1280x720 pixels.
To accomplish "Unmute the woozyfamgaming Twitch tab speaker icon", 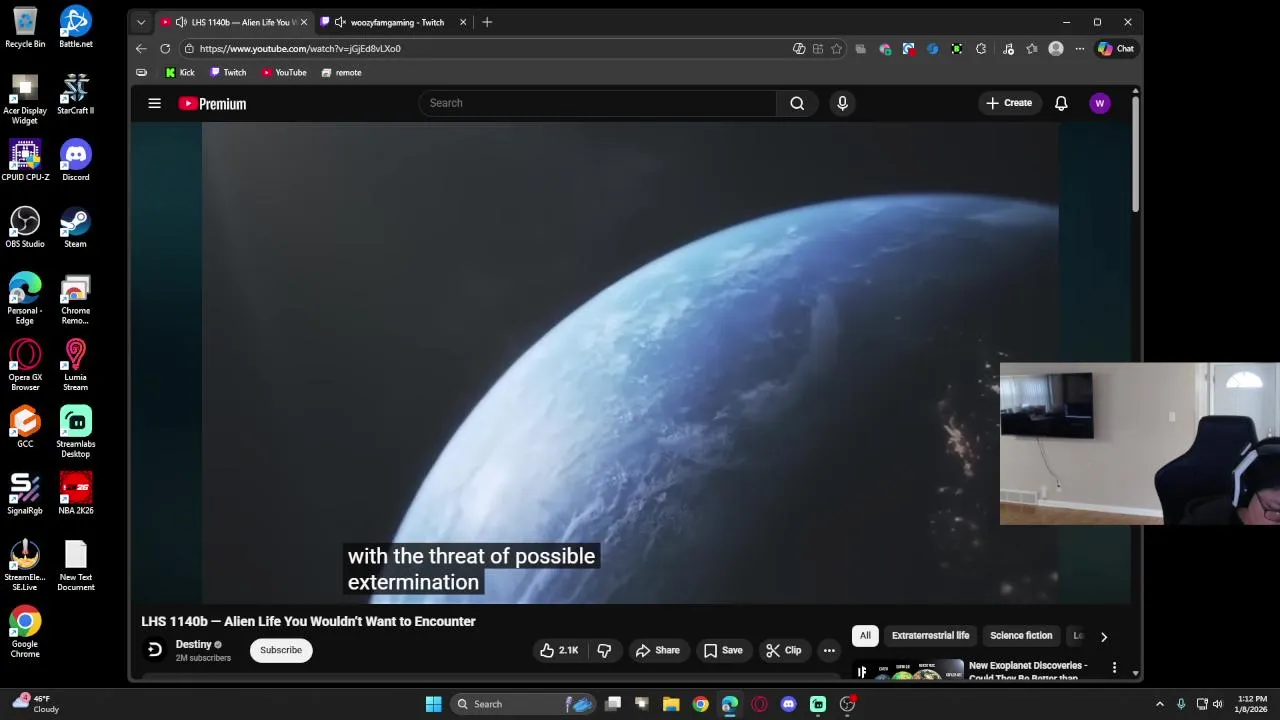I will tap(340, 22).
